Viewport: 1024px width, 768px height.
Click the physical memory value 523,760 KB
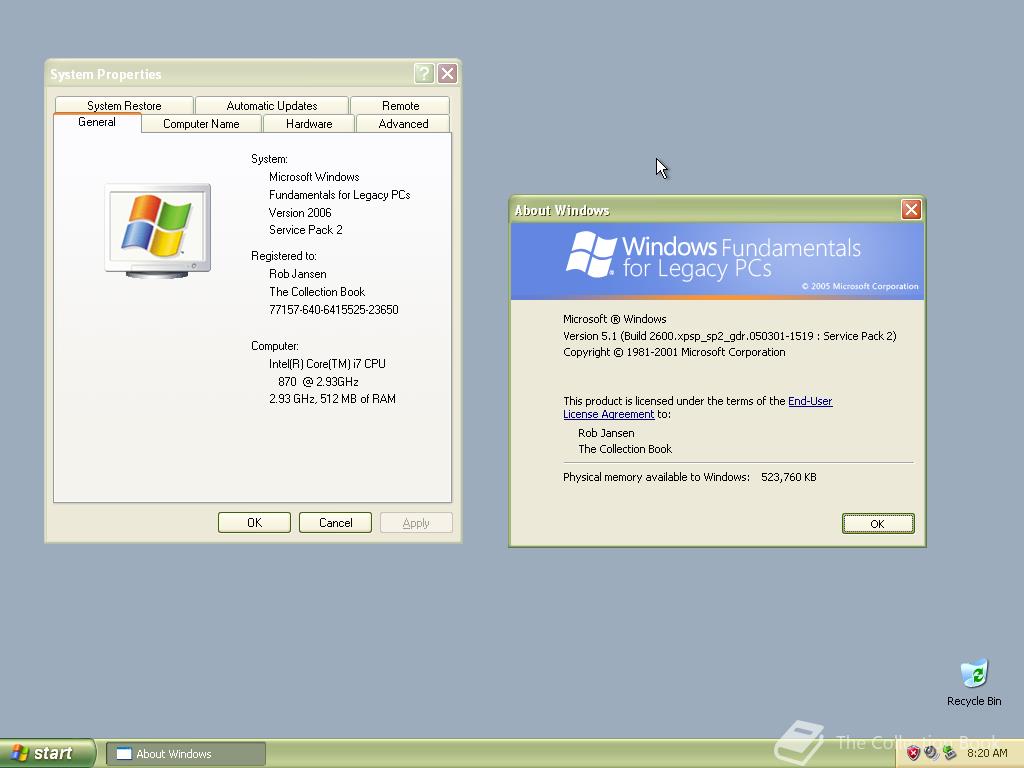789,477
